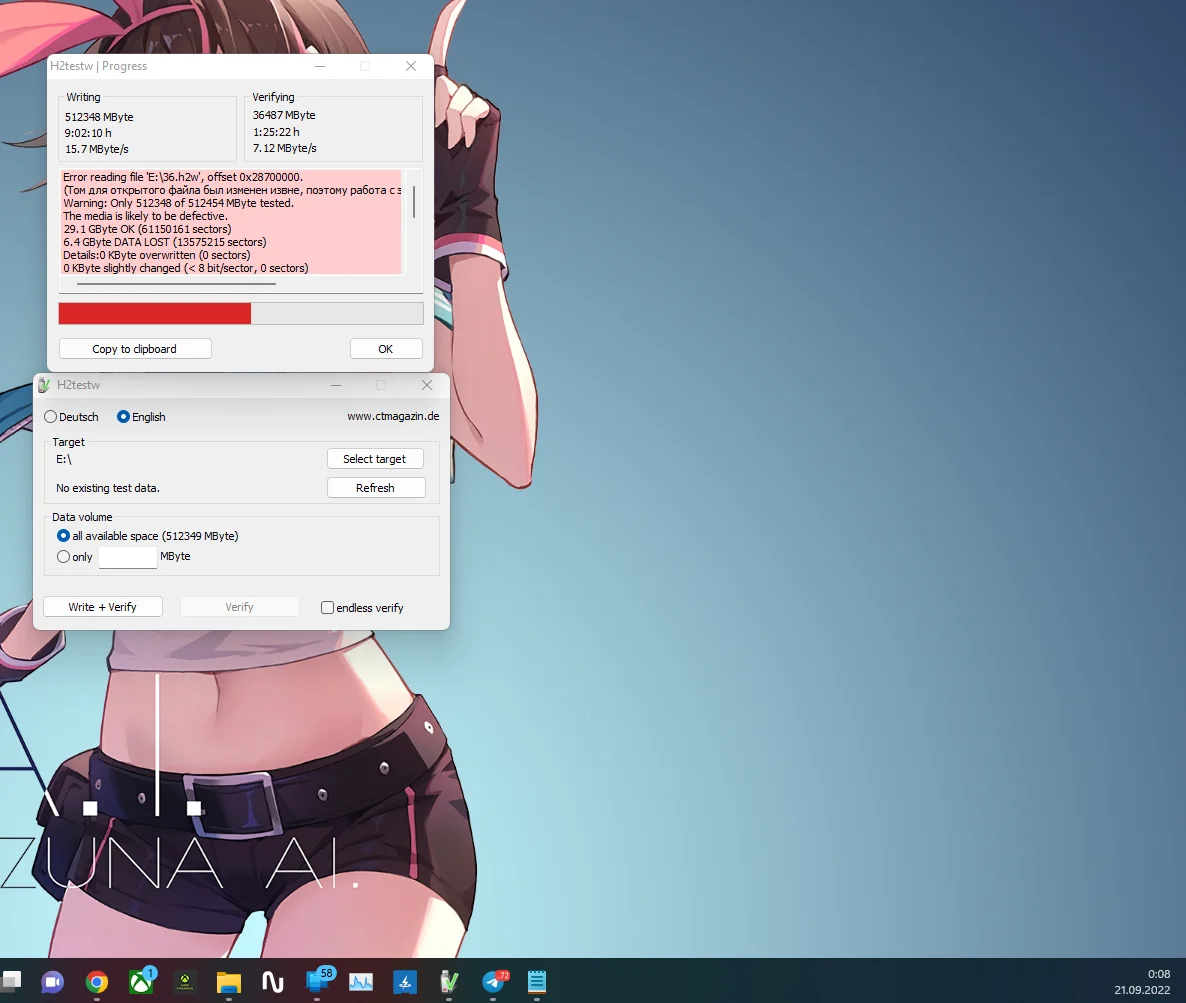Select Deutsch language option

(x=71, y=417)
